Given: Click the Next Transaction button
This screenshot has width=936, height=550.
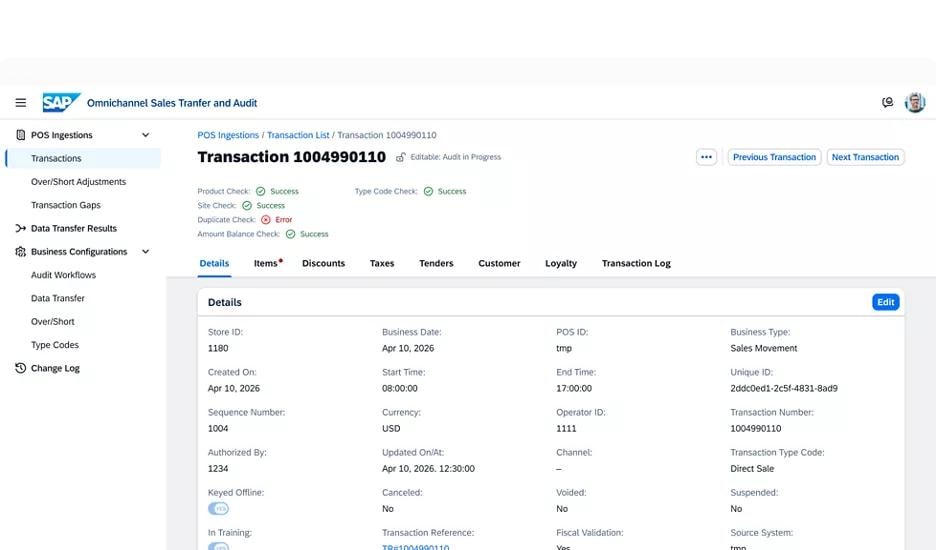Looking at the screenshot, I should 866,157.
